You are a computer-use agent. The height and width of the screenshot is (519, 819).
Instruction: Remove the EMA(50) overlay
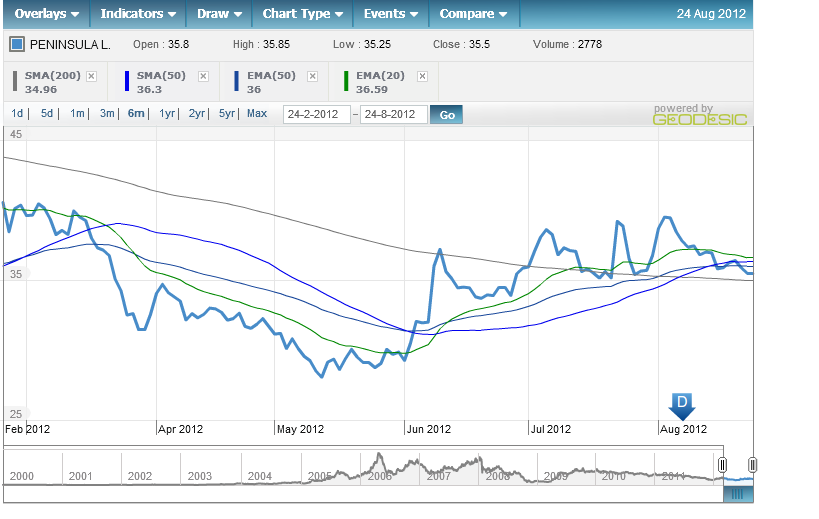312,77
